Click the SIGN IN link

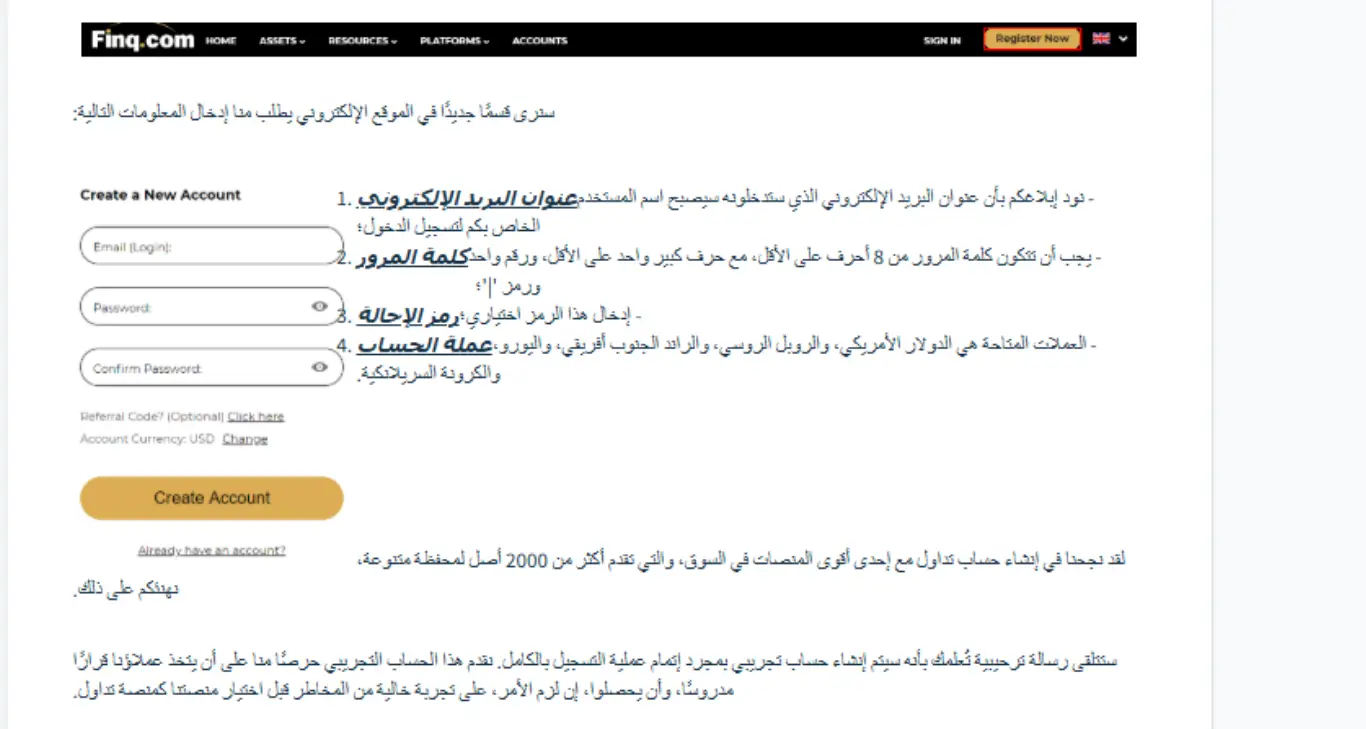[942, 41]
